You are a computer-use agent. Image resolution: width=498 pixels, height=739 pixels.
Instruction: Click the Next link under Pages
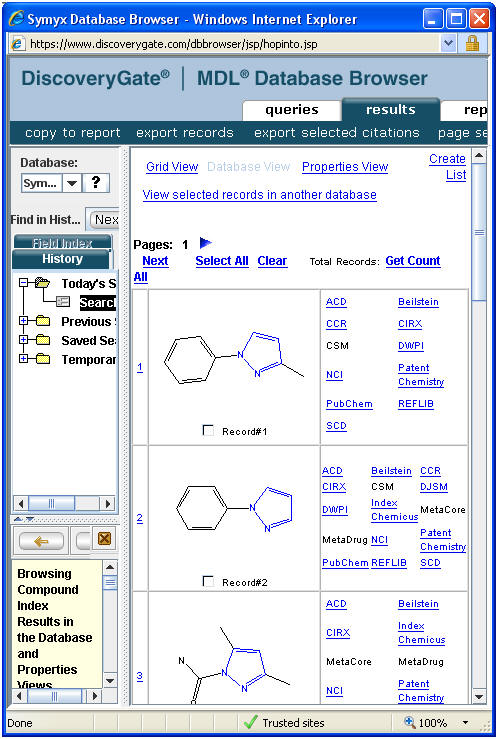tap(155, 261)
